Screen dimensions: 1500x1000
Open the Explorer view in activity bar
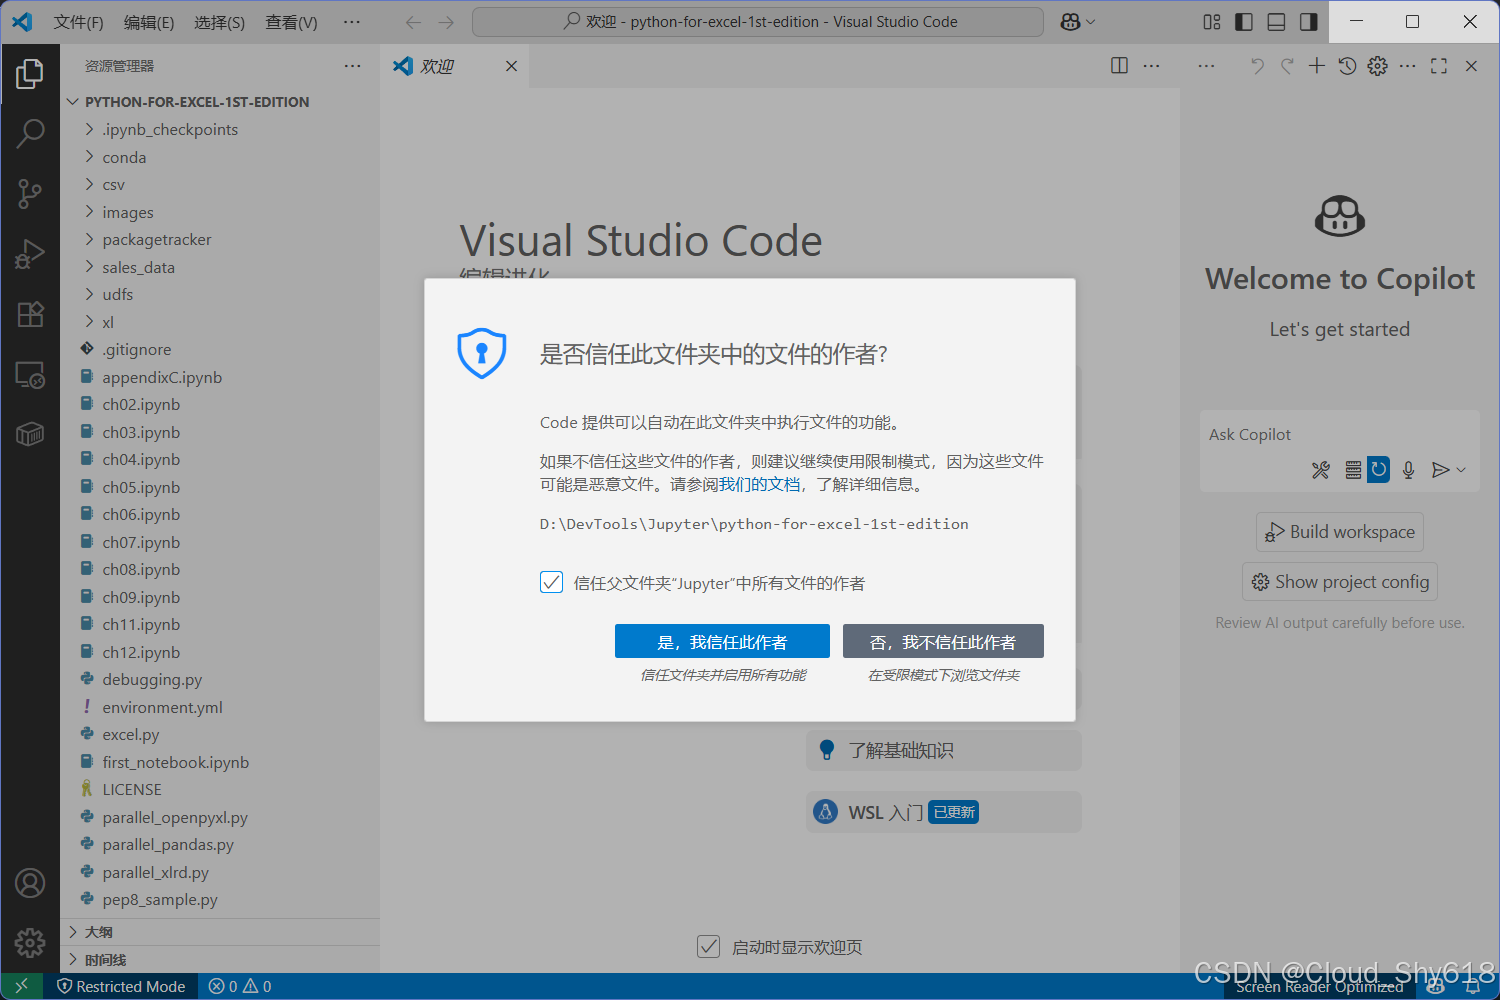tap(30, 73)
